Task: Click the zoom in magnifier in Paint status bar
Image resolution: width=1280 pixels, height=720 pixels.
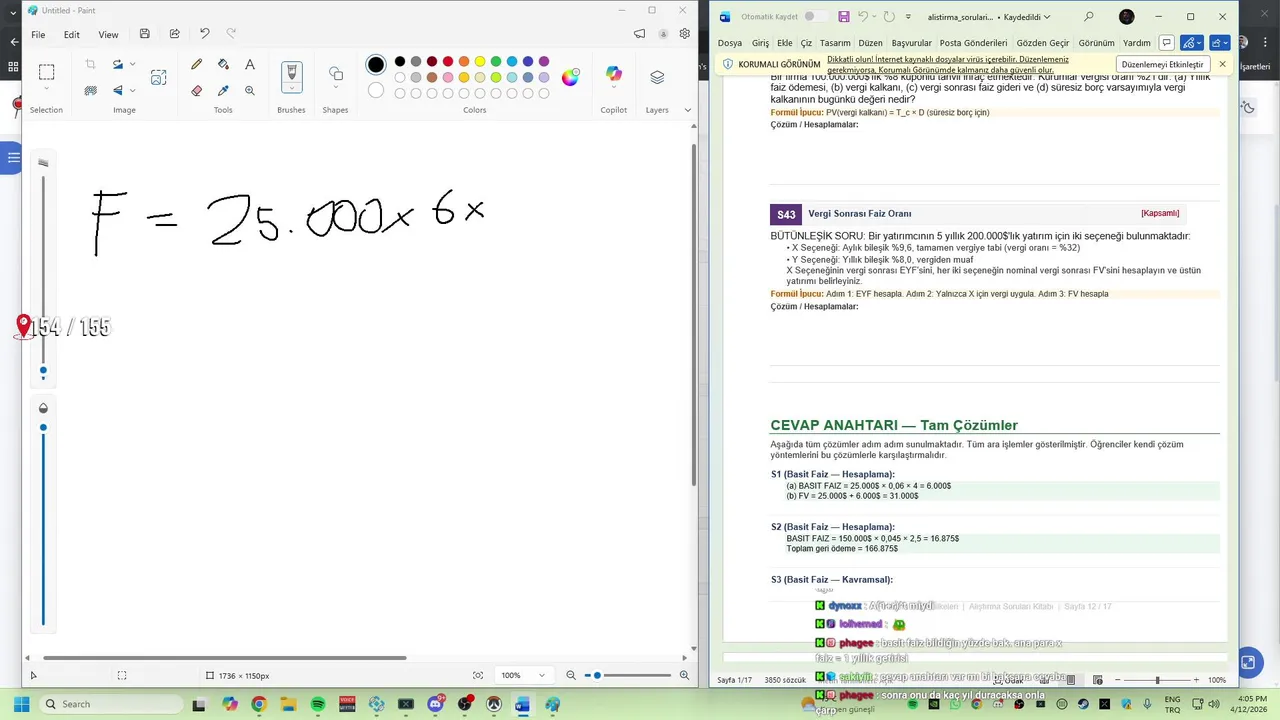Action: pos(685,675)
